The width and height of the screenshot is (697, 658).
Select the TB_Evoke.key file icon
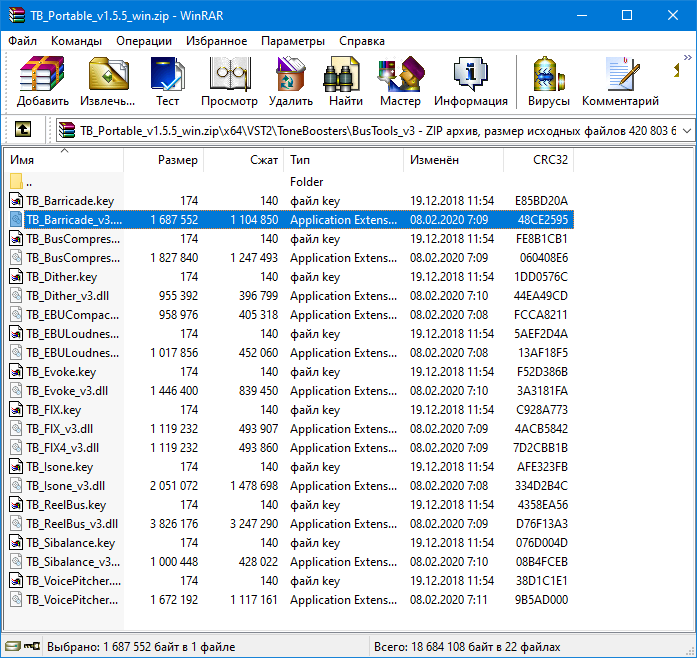coord(16,372)
